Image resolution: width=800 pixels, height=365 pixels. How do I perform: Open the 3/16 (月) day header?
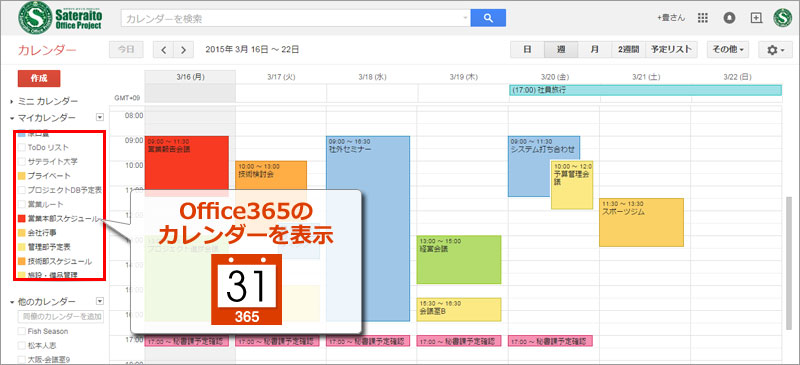[189, 77]
